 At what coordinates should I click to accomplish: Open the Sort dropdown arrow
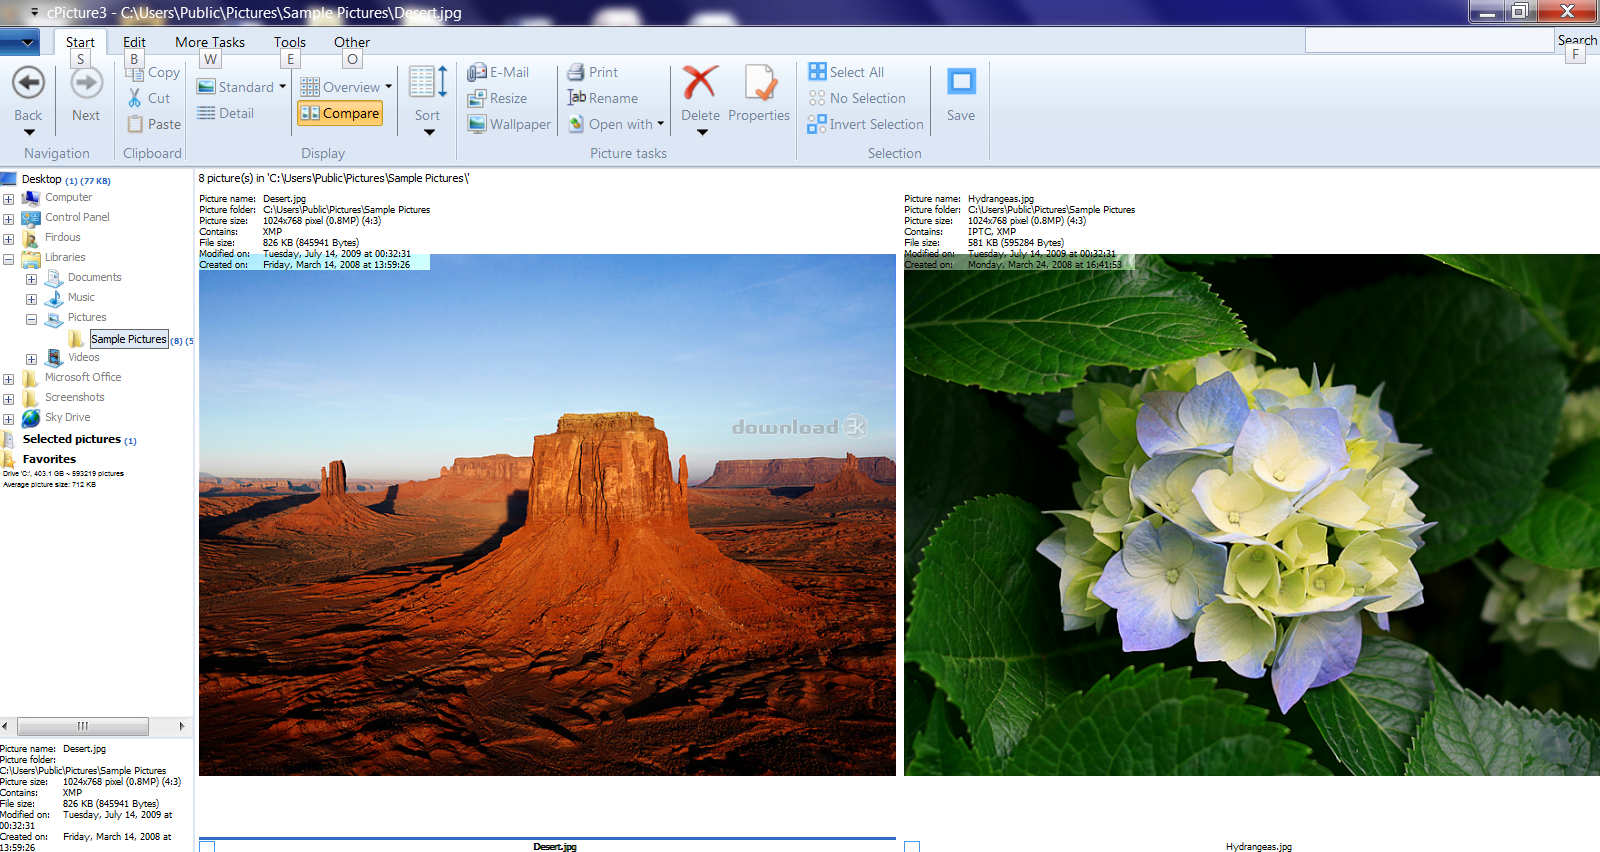point(429,132)
